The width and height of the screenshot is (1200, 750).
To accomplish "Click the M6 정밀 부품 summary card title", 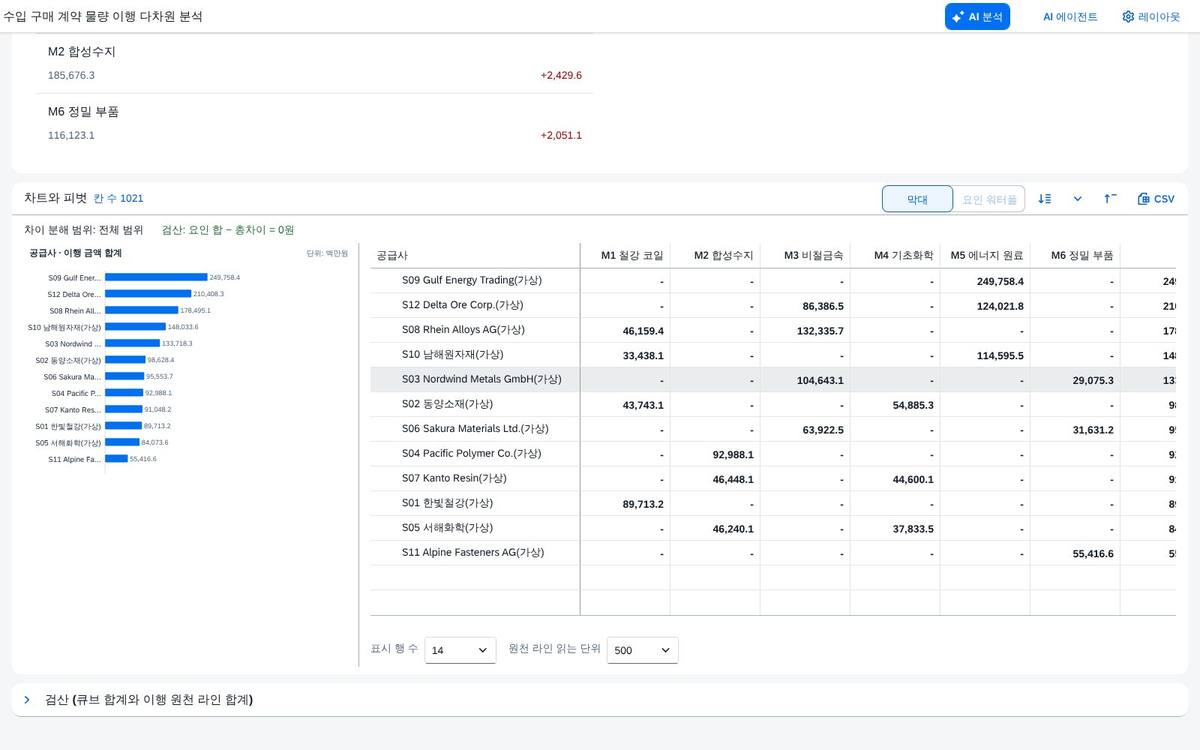I will click(84, 111).
